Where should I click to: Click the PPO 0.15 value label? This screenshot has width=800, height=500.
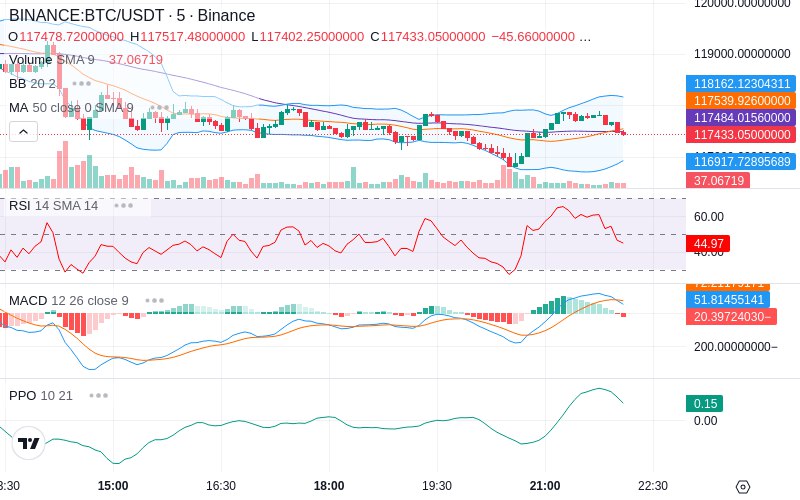pyautogui.click(x=705, y=404)
